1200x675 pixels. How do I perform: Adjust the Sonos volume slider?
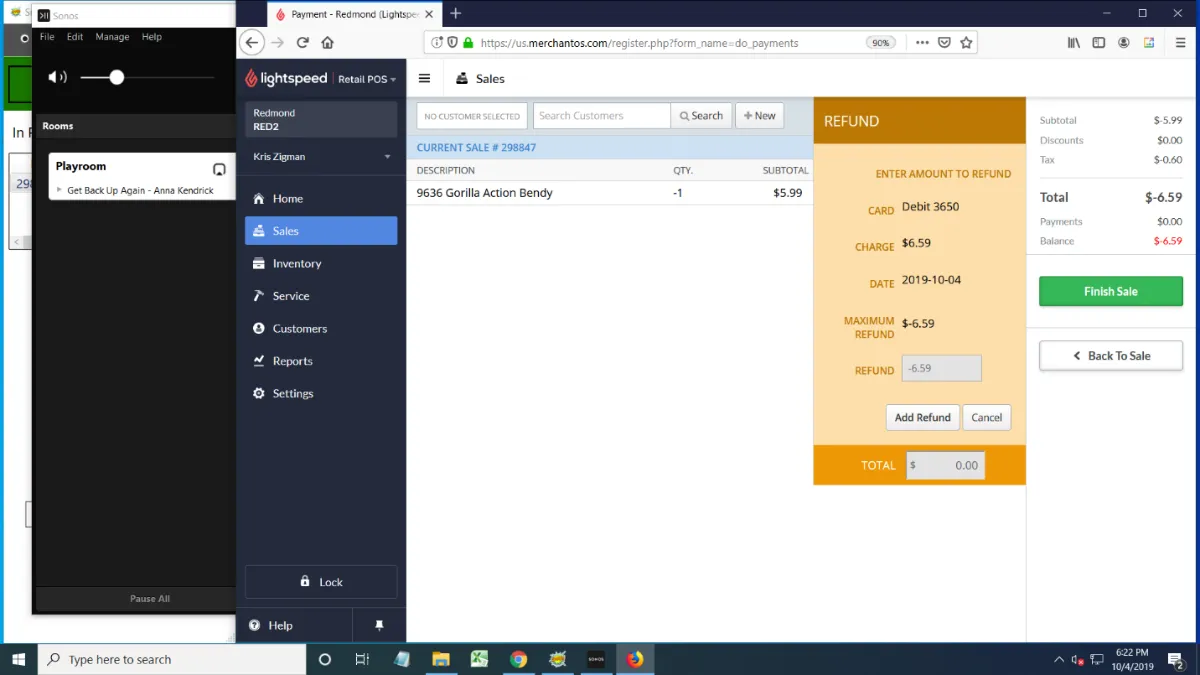pyautogui.click(x=117, y=77)
